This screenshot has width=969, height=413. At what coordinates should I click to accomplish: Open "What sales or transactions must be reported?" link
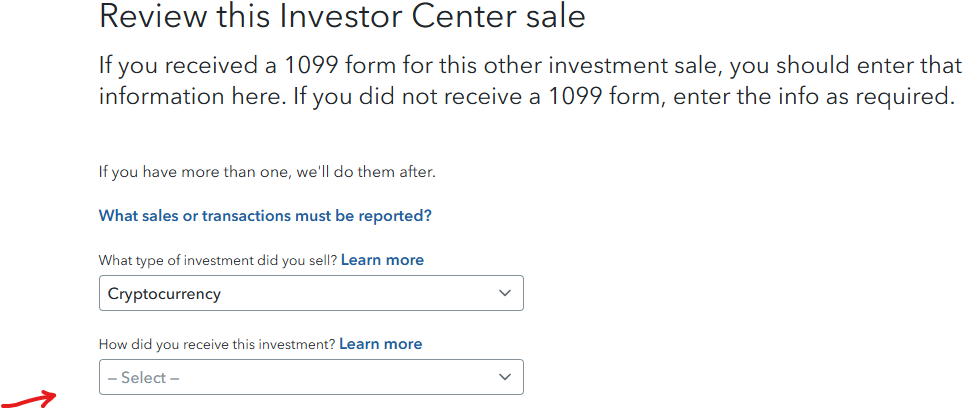coord(265,215)
